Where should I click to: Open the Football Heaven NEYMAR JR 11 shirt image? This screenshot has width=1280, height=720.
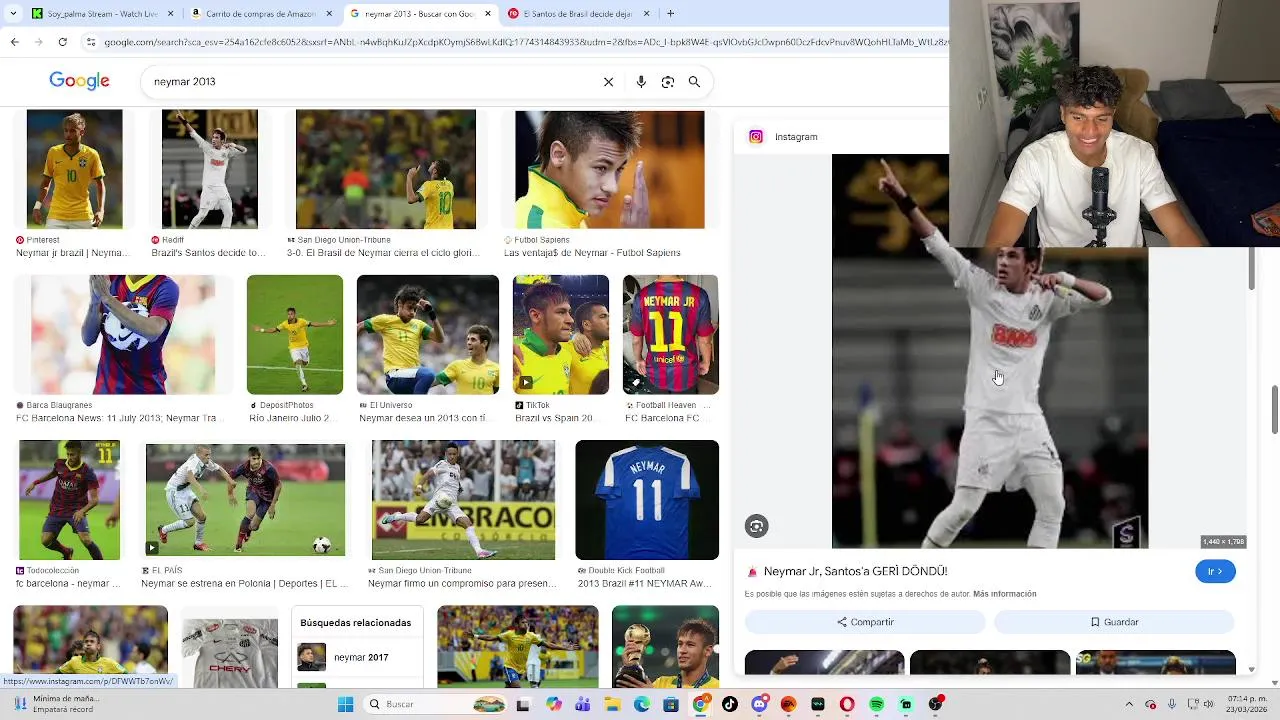click(671, 335)
